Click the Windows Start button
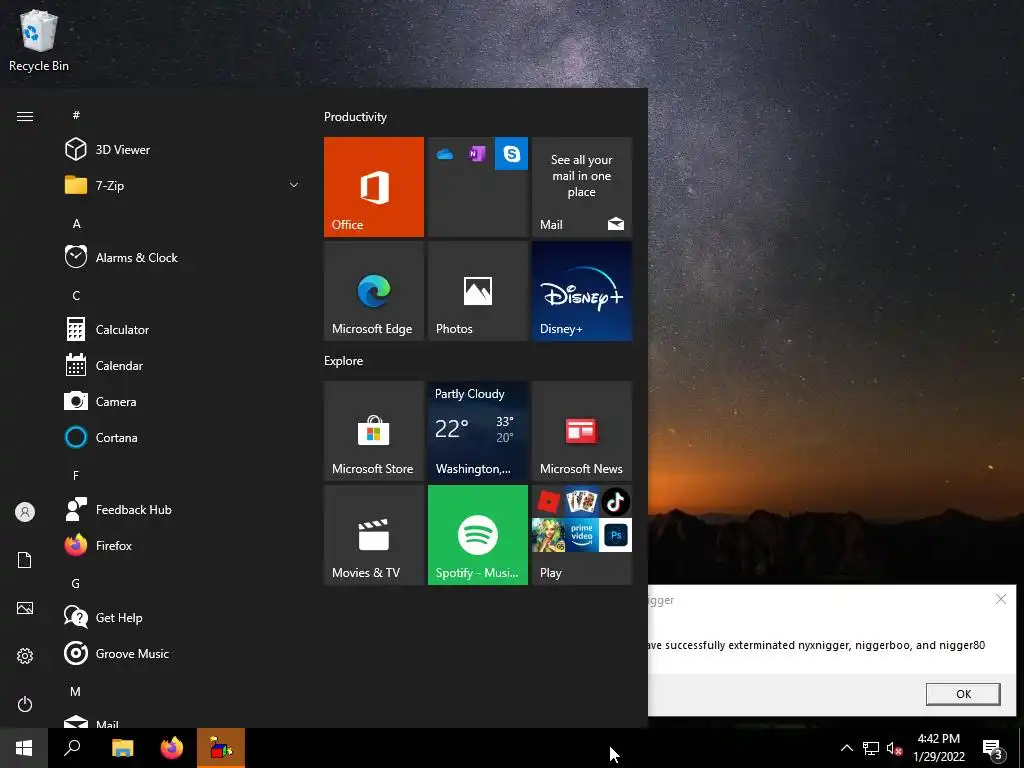The width and height of the screenshot is (1024, 768). click(24, 748)
